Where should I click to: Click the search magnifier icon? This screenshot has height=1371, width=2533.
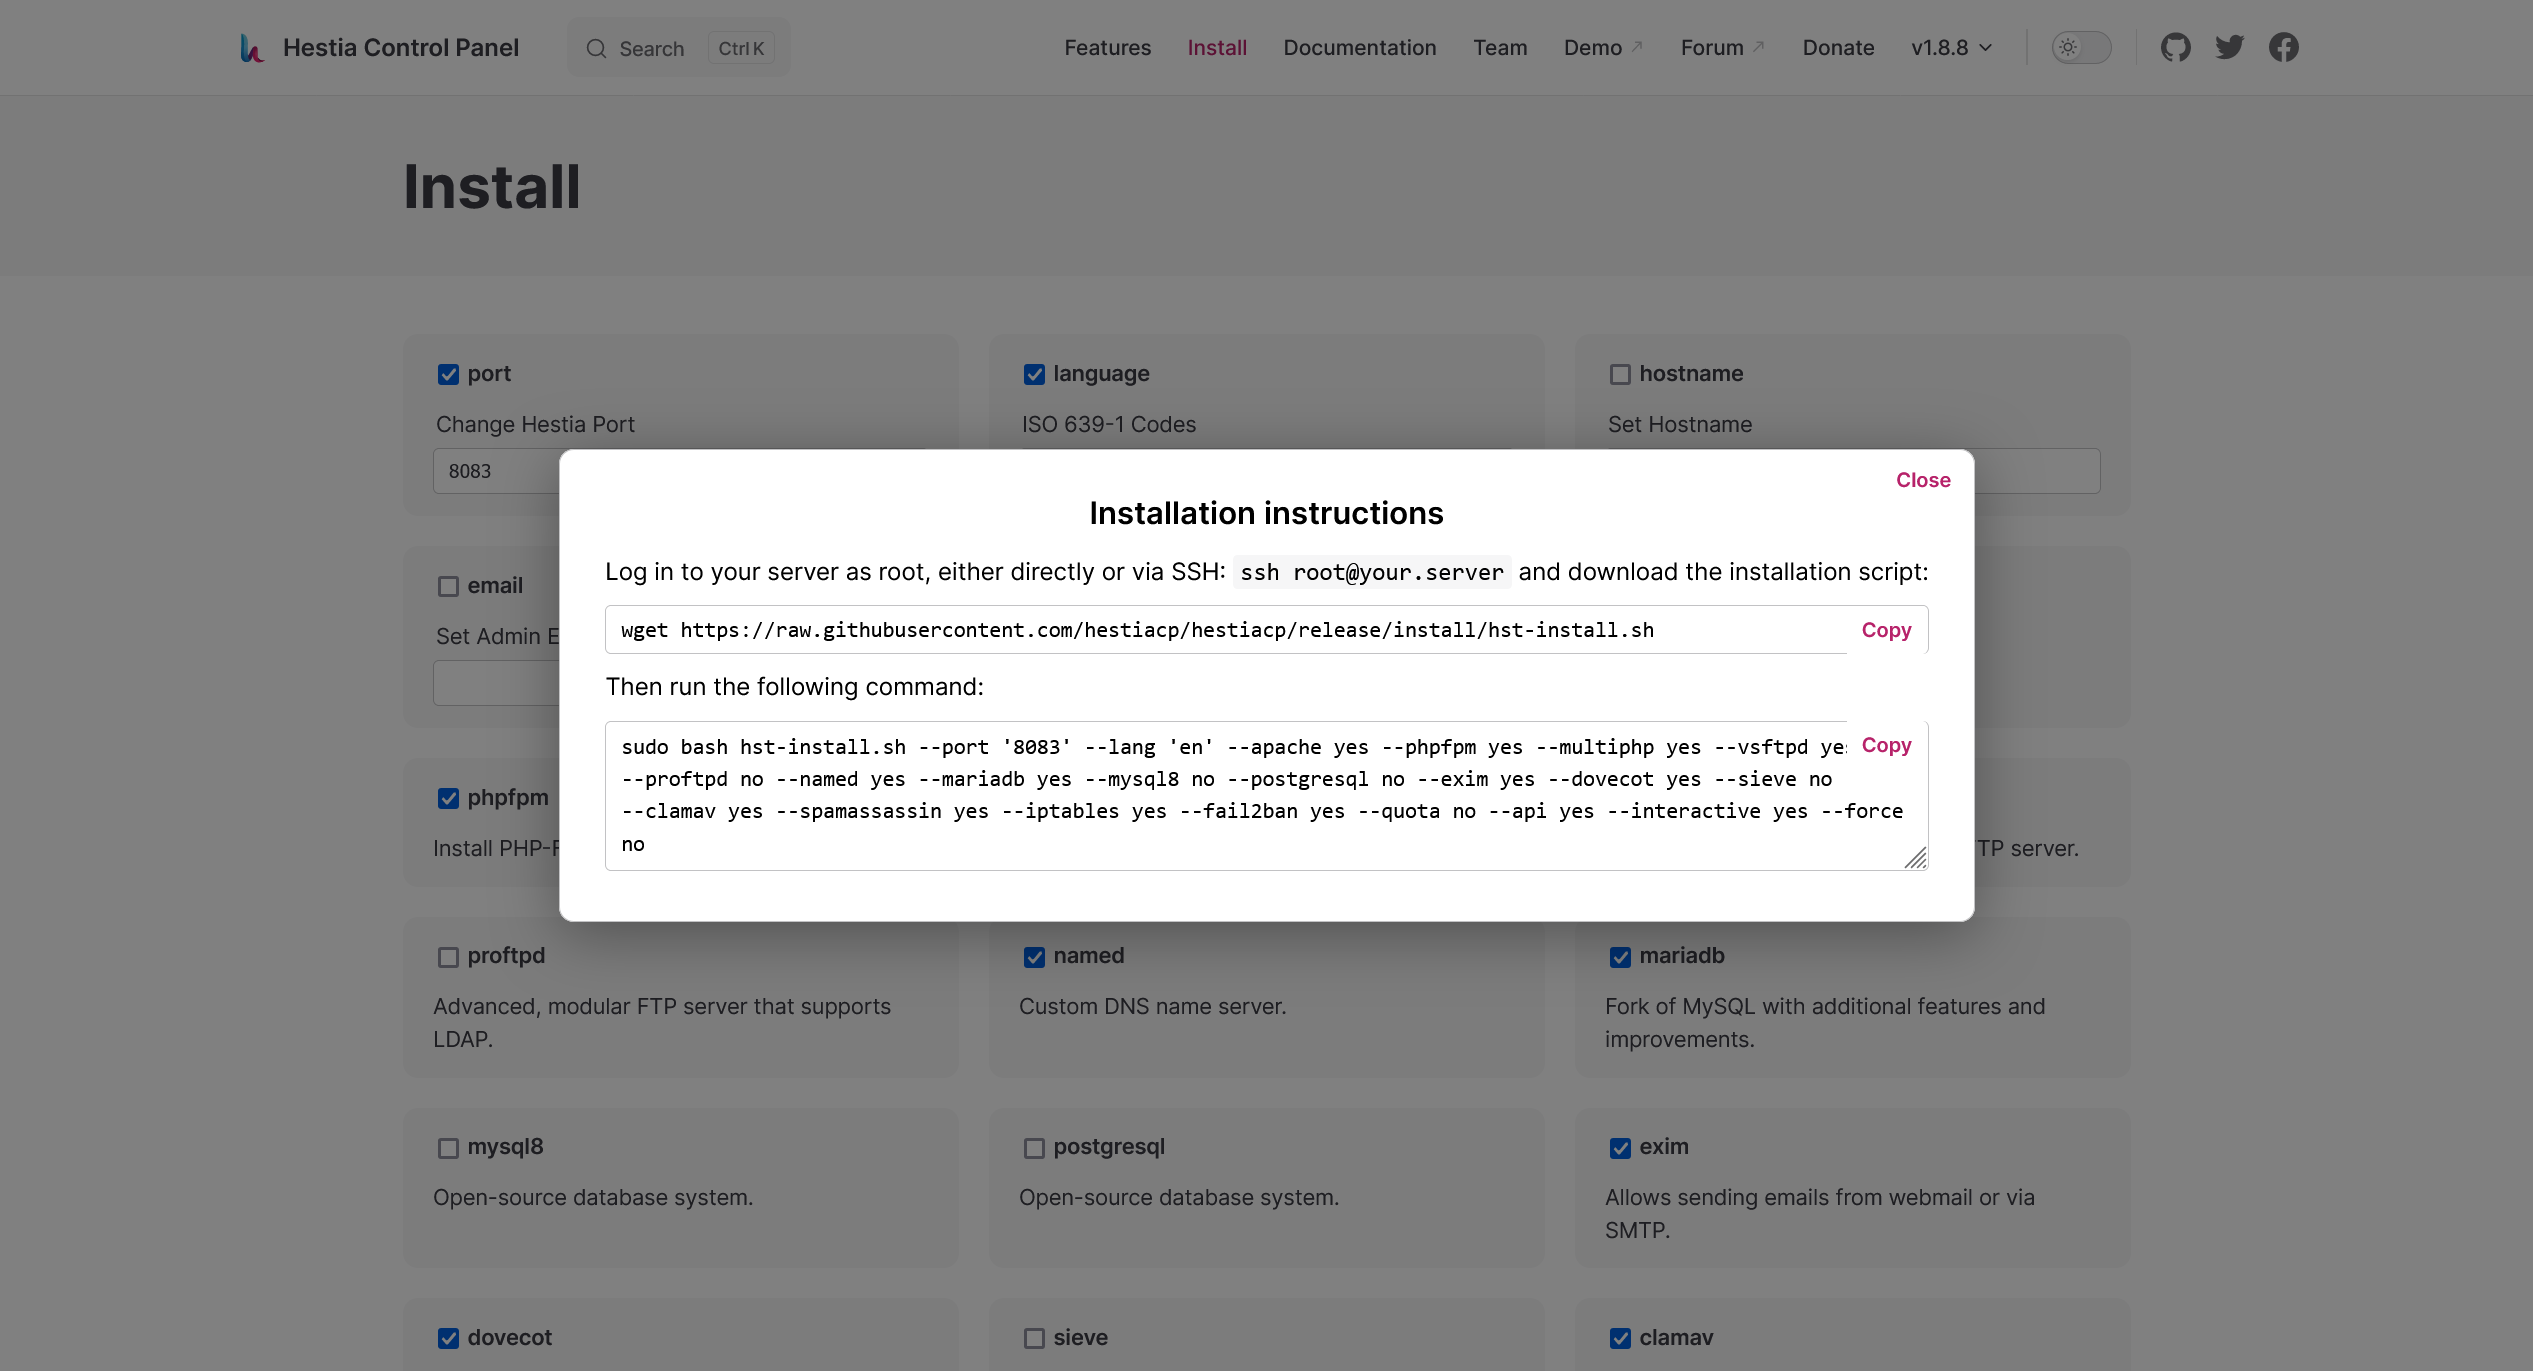click(x=597, y=49)
